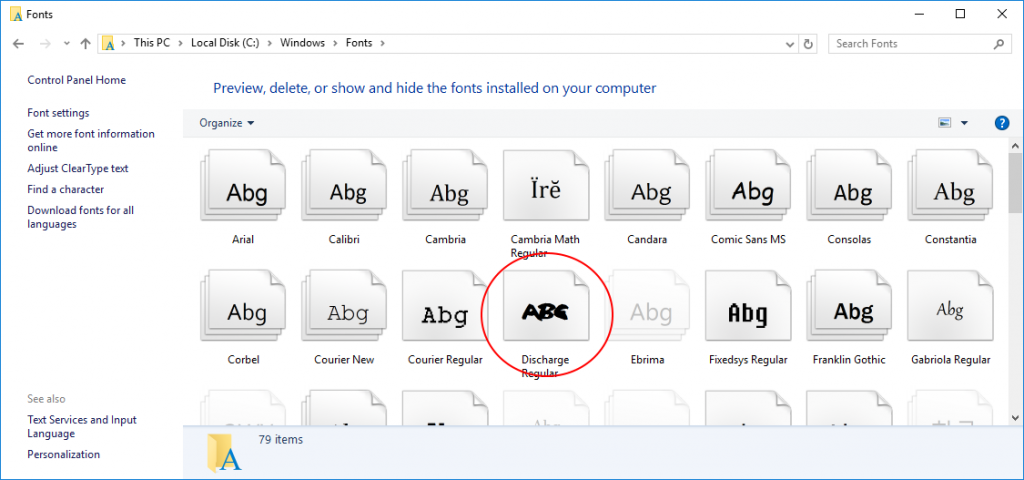Click This PC in the address path
Viewport: 1024px width, 480px height.
152,43
